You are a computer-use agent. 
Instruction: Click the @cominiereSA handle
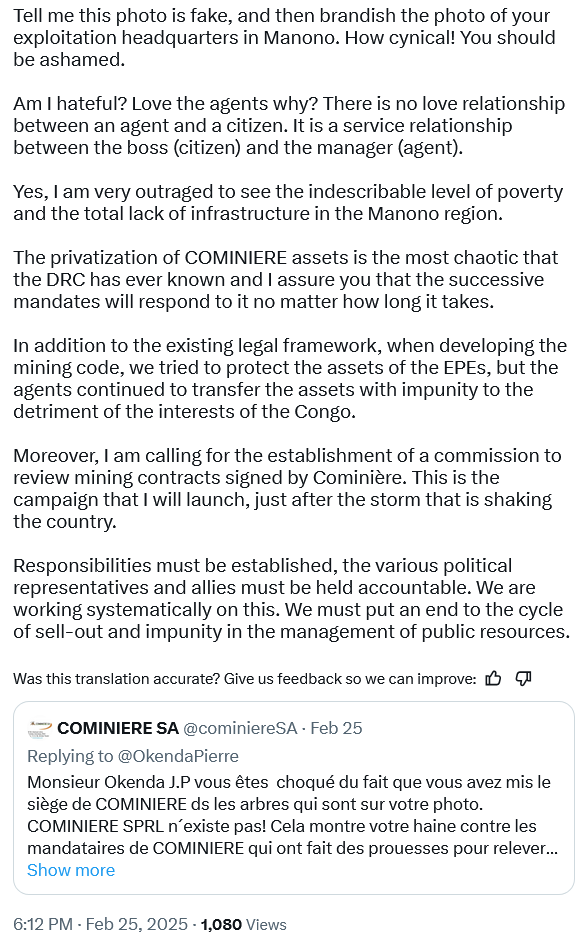point(240,728)
